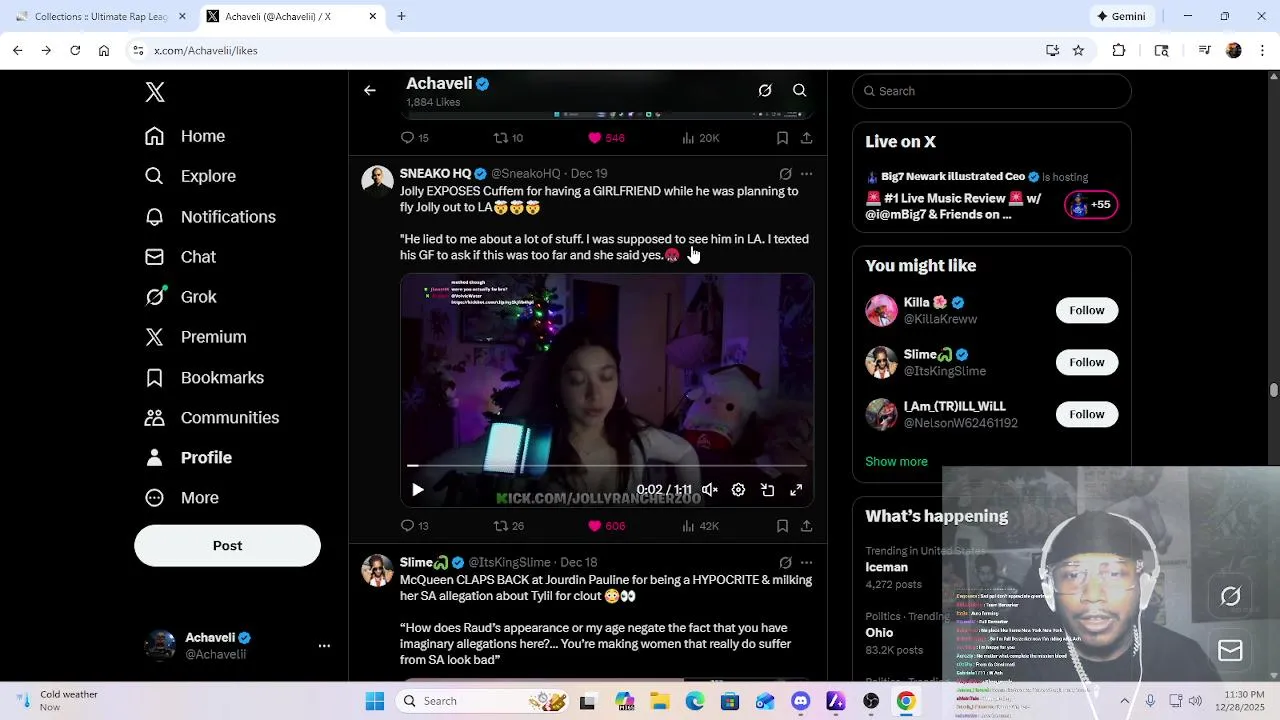
Task: Click Grok icon on Slime post
Action: [785, 563]
